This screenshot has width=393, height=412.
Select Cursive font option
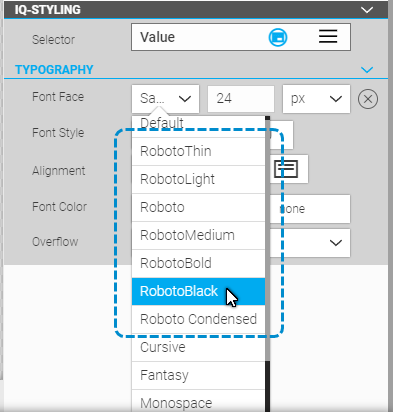198,347
